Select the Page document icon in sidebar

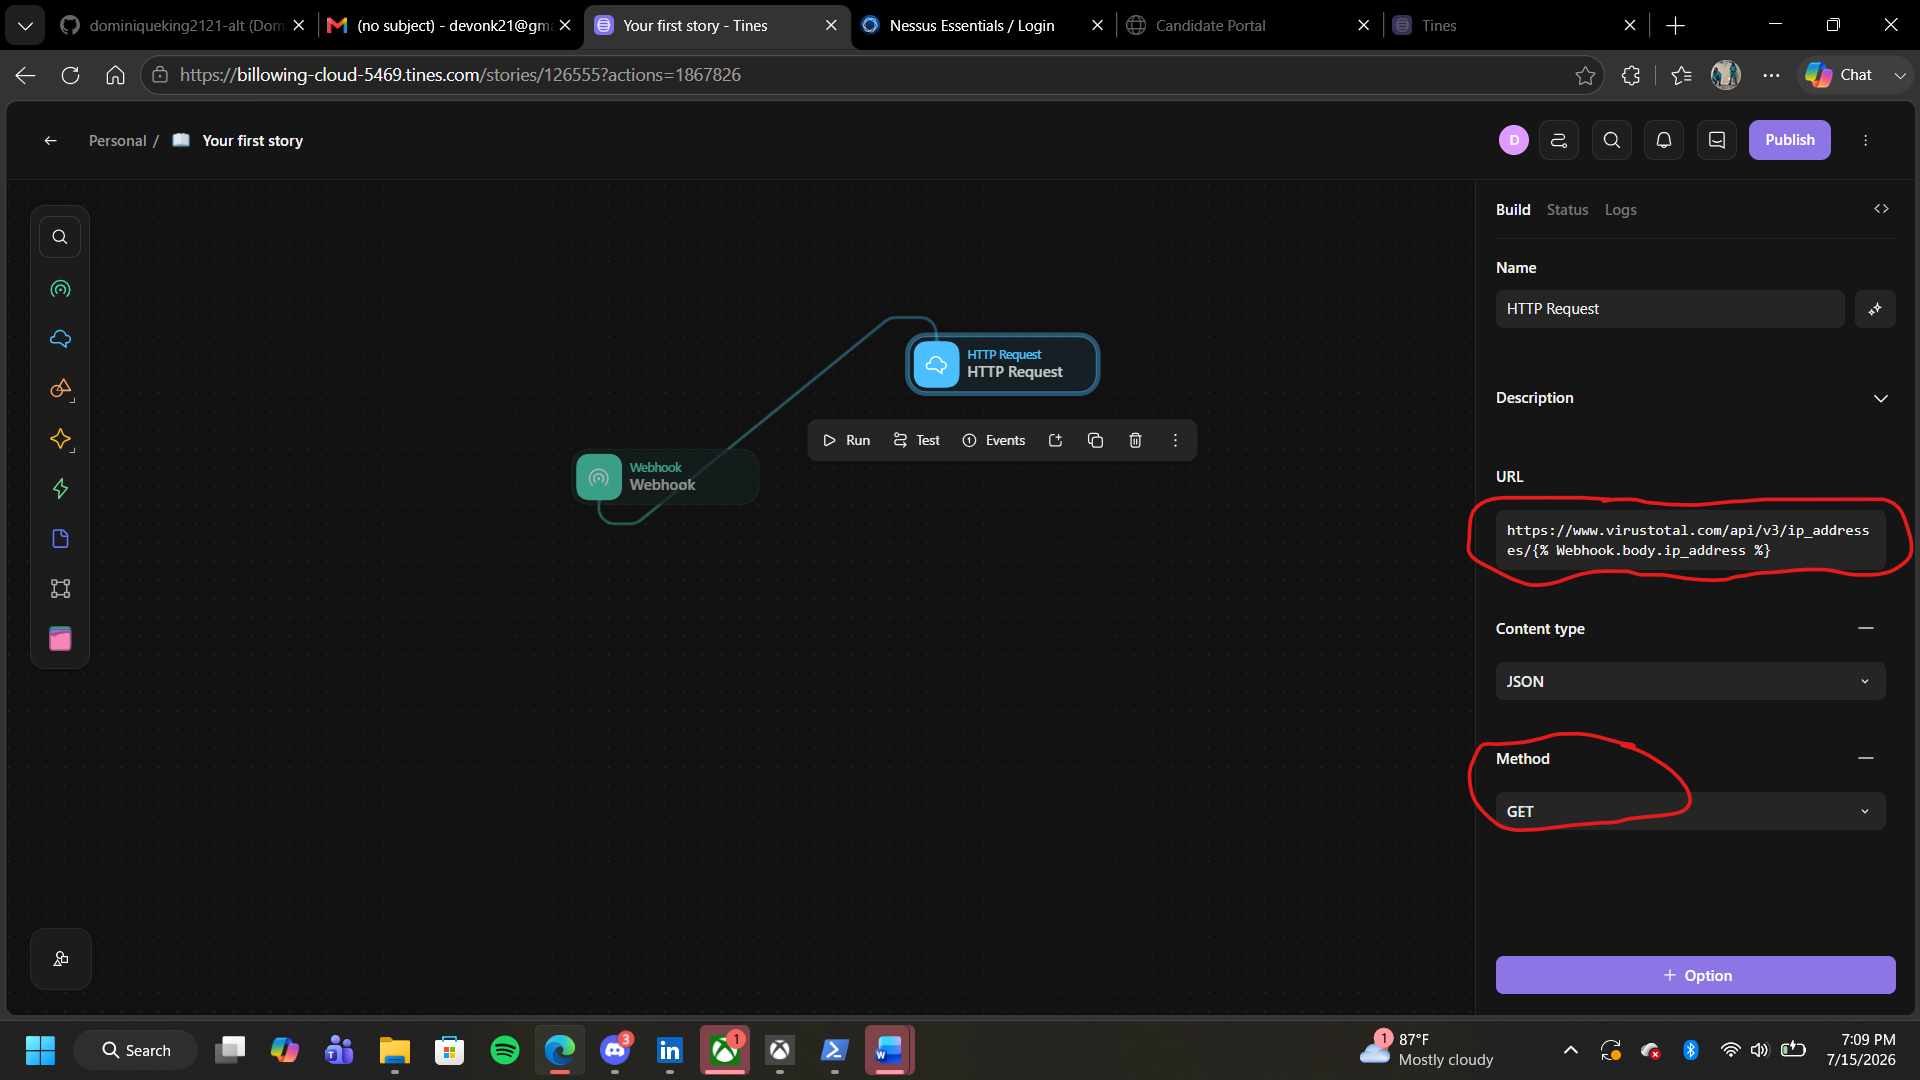pos(60,539)
